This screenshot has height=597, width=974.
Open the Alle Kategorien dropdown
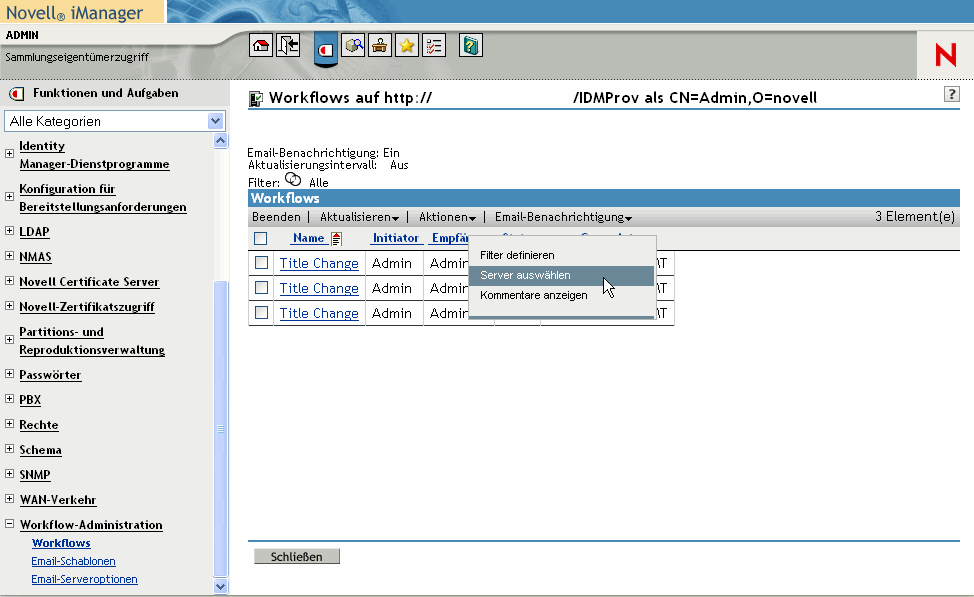(x=115, y=121)
